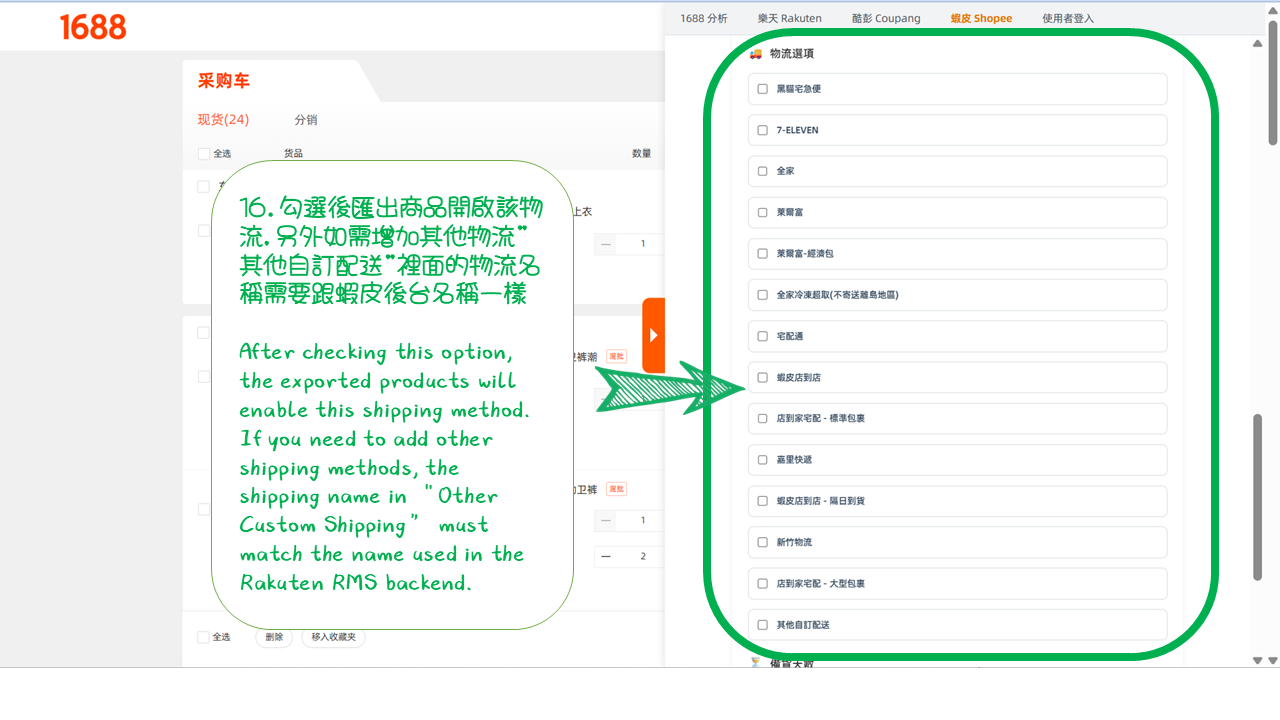Enable the 其他自訂配送 option
Image resolution: width=1280 pixels, height=720 pixels.
[x=762, y=623]
